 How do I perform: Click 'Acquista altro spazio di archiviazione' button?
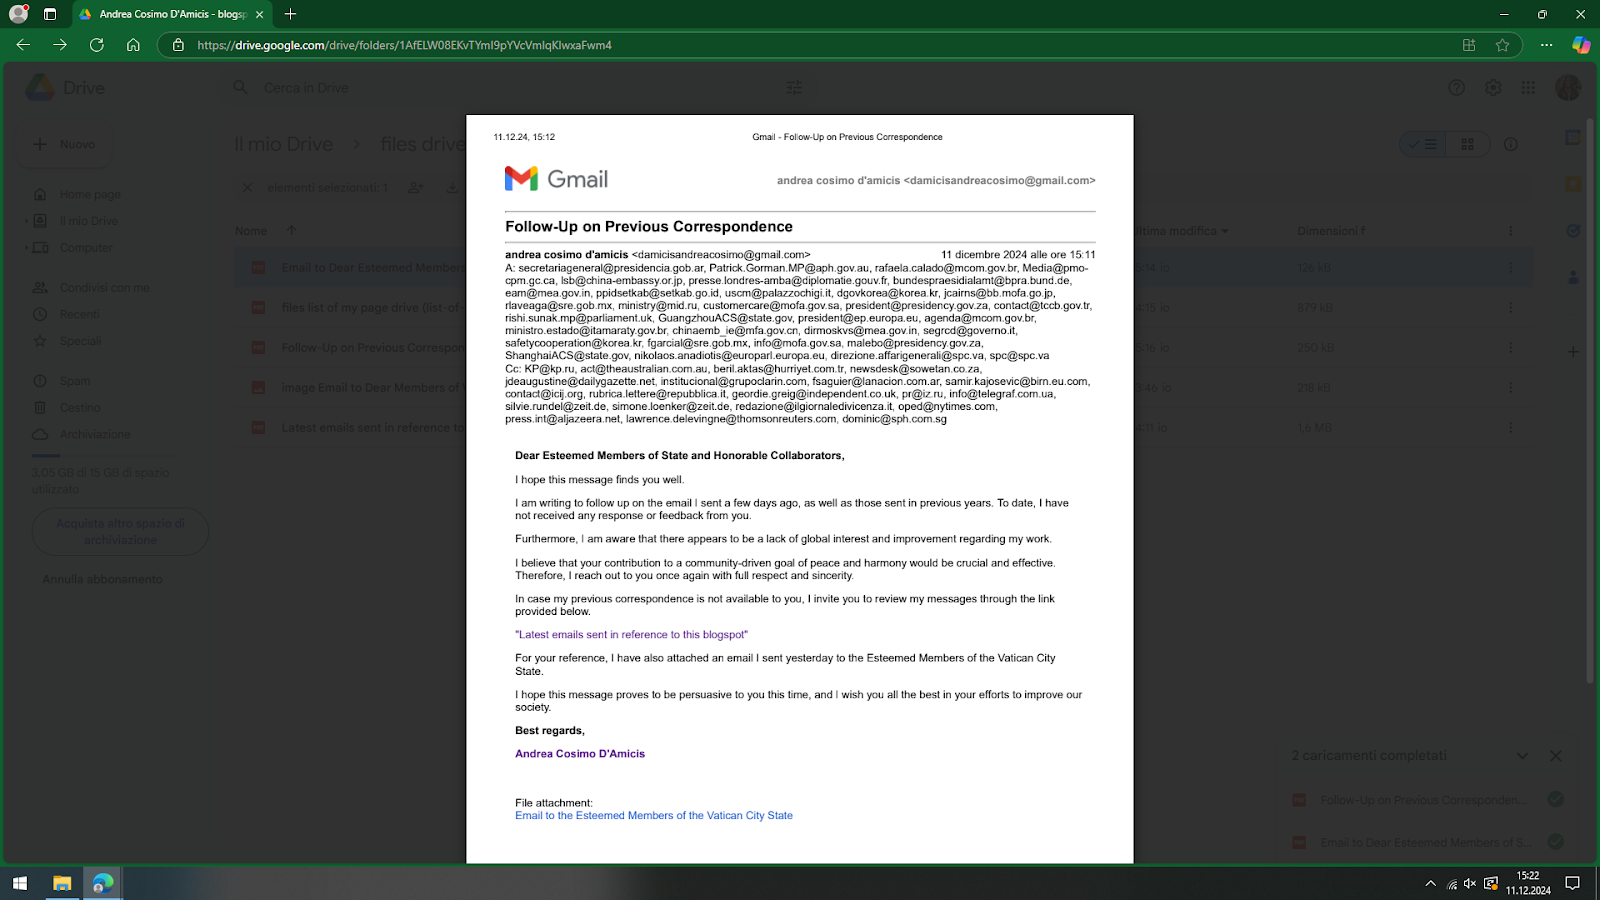(x=120, y=531)
